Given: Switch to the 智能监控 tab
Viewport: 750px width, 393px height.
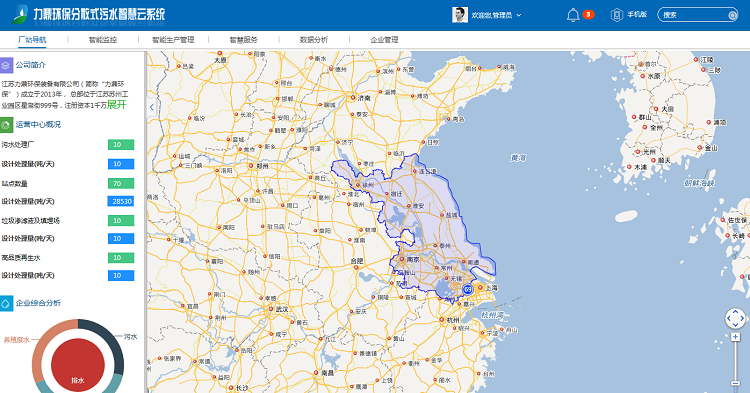Looking at the screenshot, I should (103, 40).
